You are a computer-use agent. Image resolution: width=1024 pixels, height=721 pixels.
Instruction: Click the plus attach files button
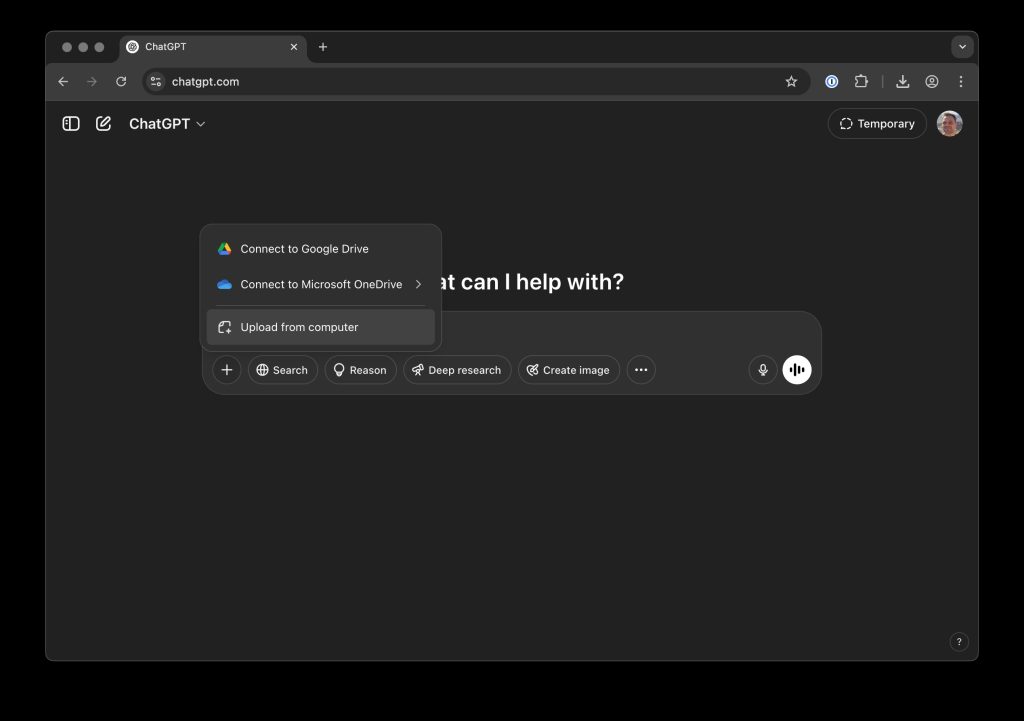click(x=227, y=370)
